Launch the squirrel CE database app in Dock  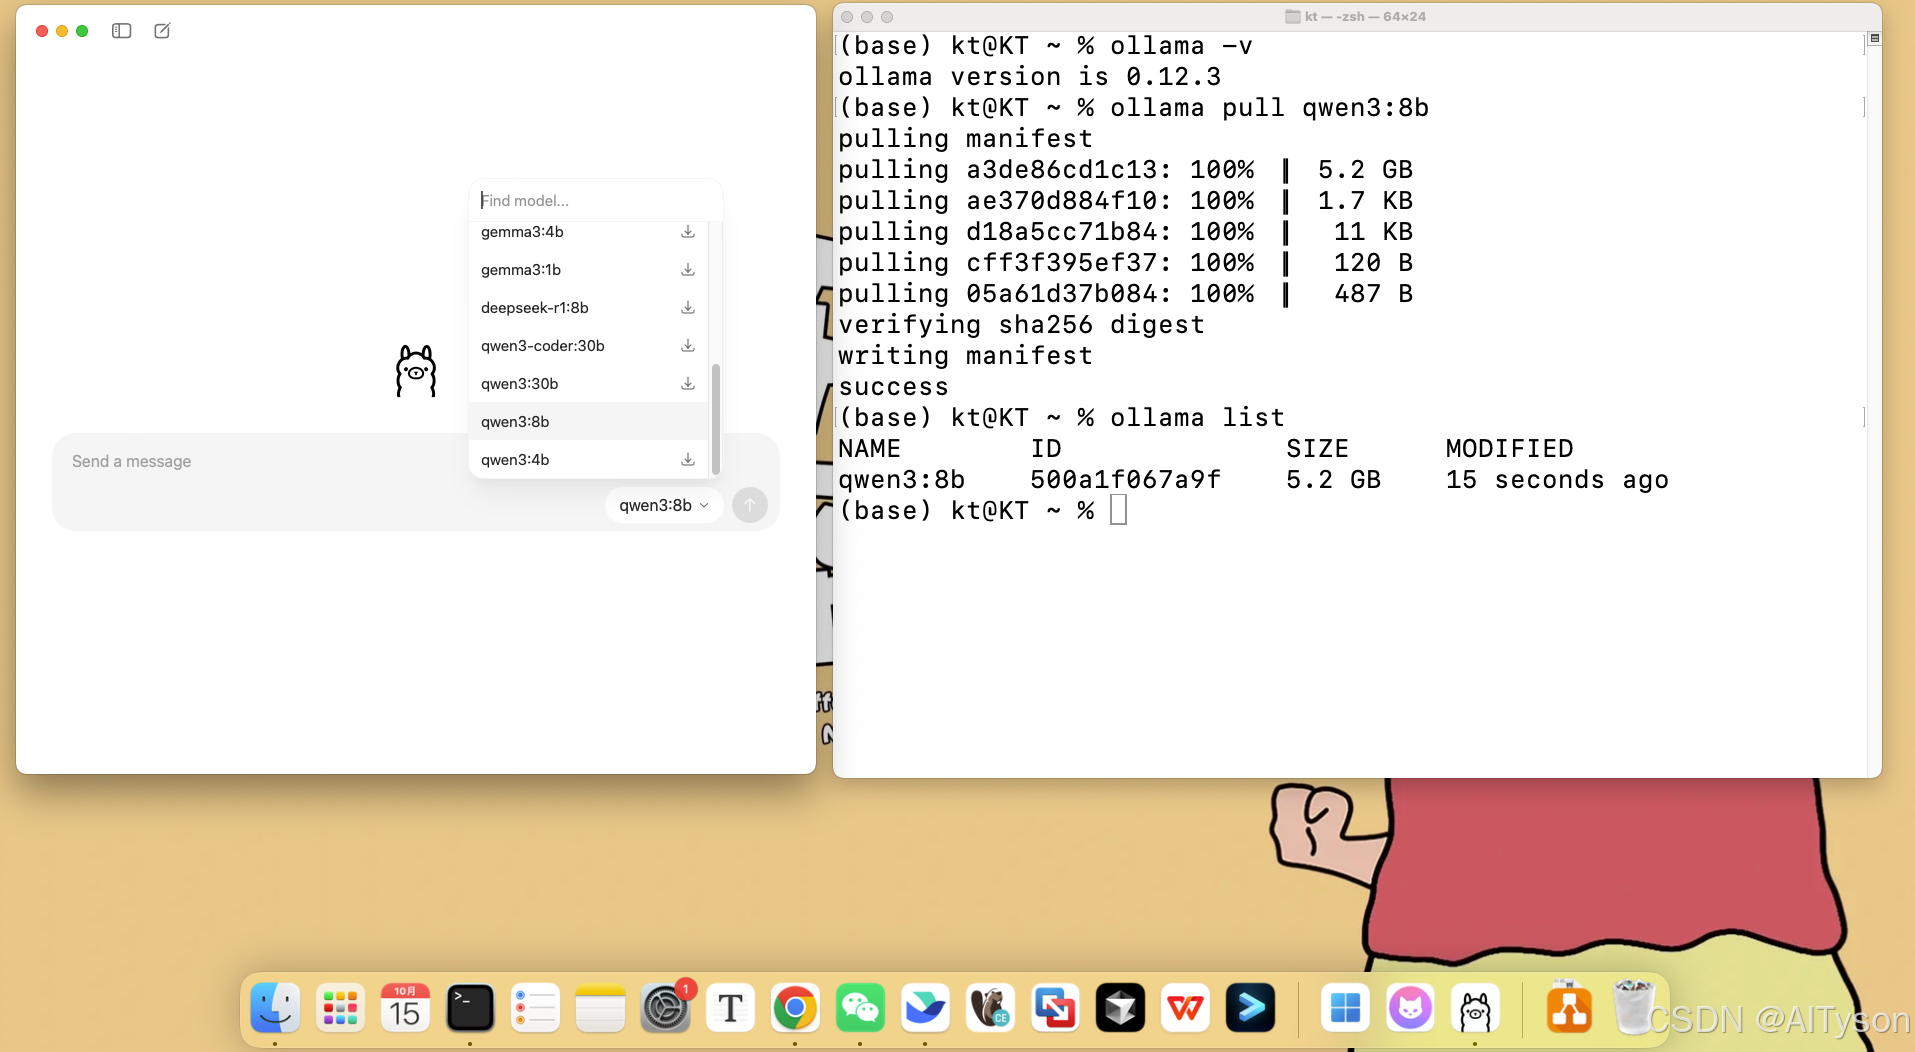(990, 1008)
